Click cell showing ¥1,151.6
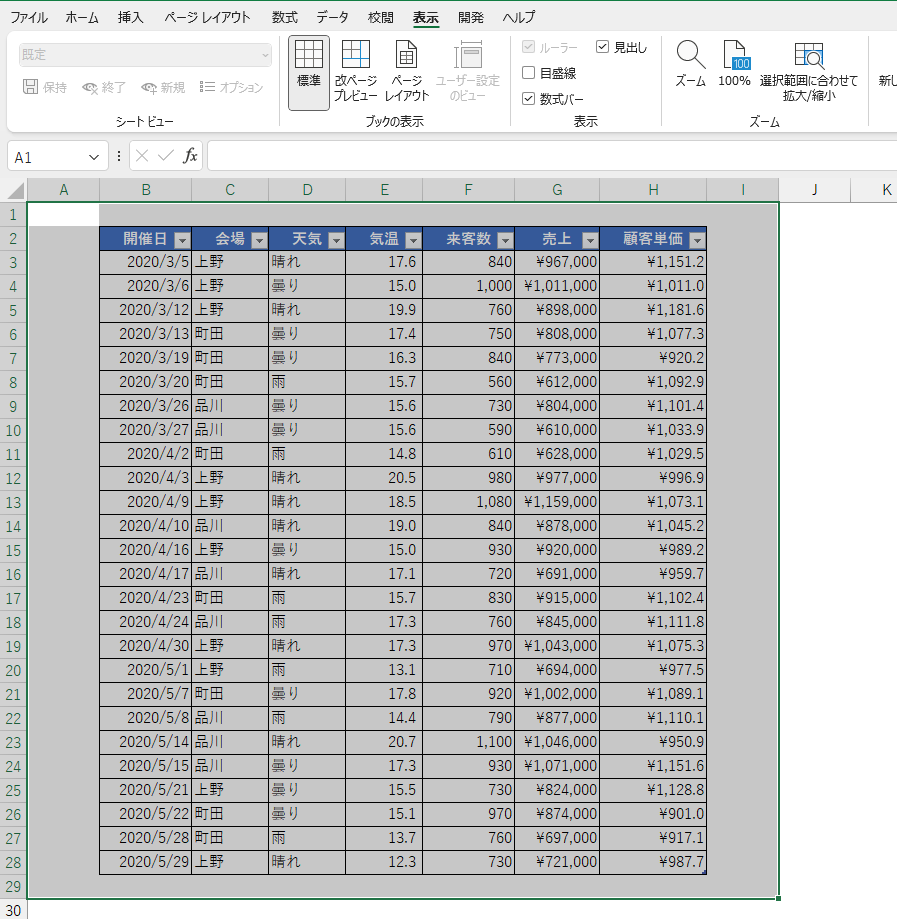897x919 pixels. tap(653, 766)
